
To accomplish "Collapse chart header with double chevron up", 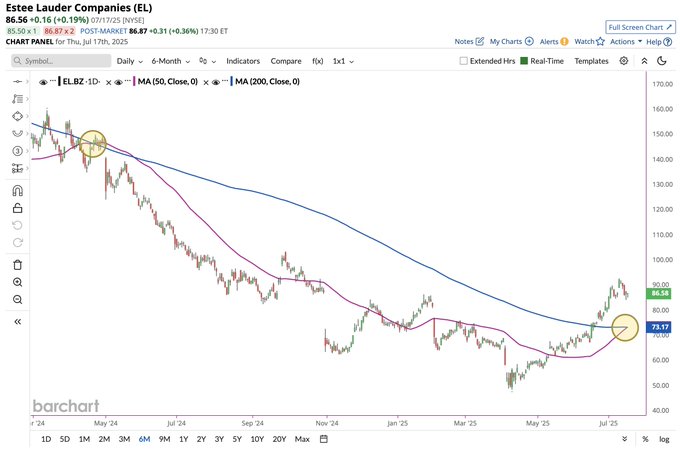I will click(x=644, y=61).
